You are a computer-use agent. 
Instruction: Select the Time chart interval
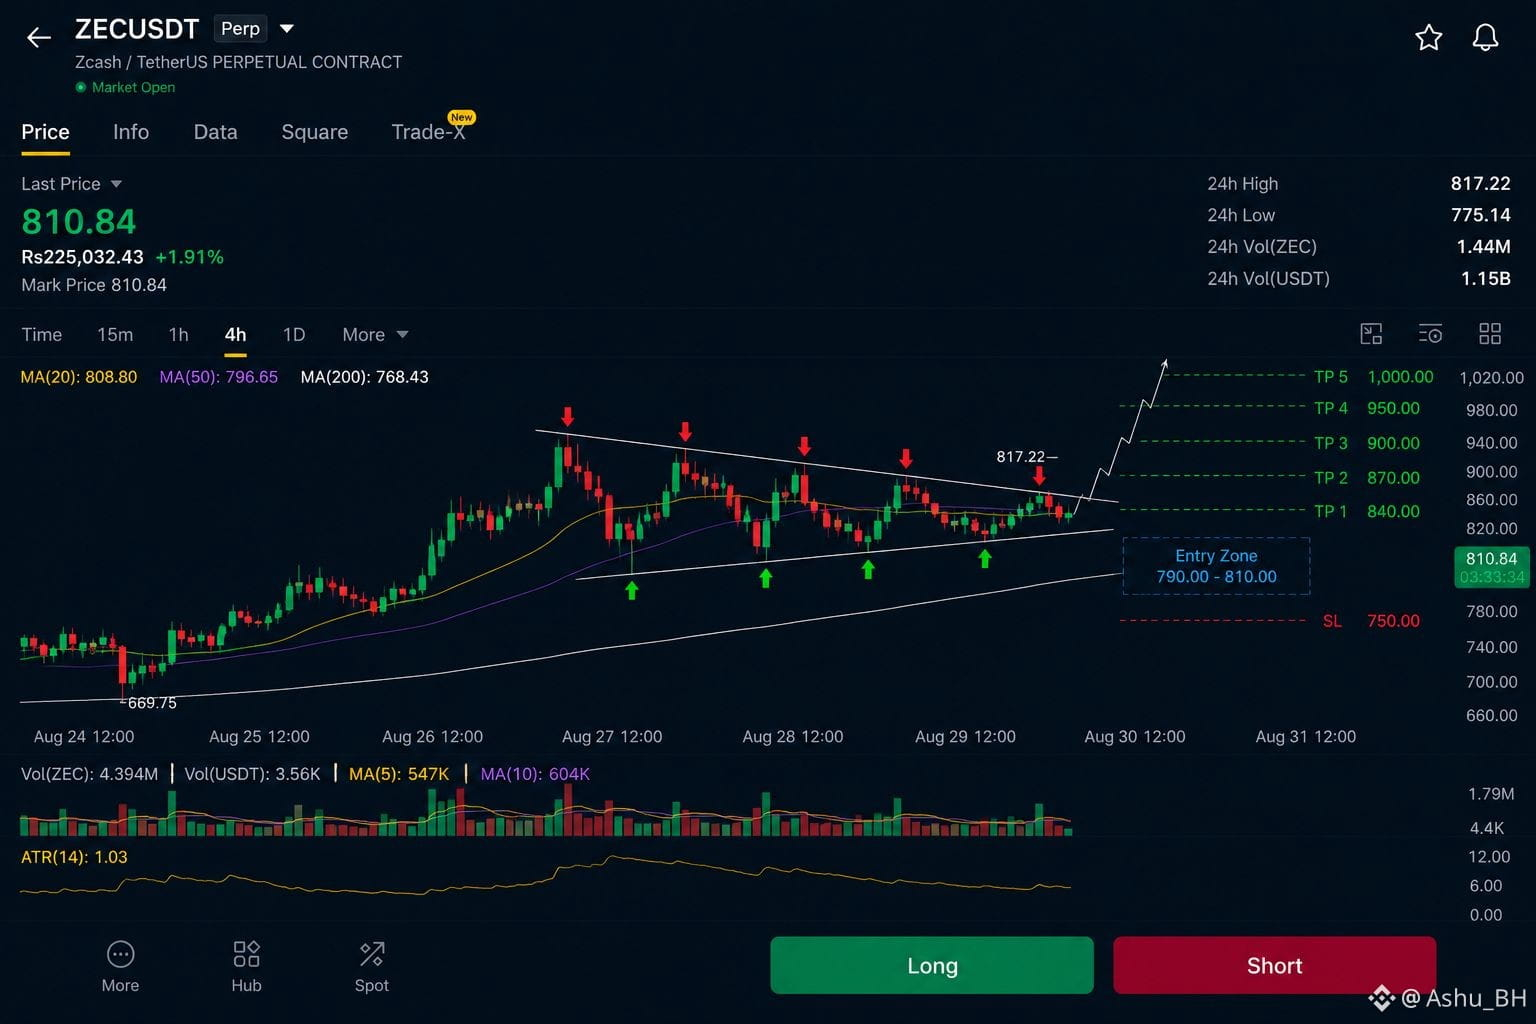pos(42,335)
